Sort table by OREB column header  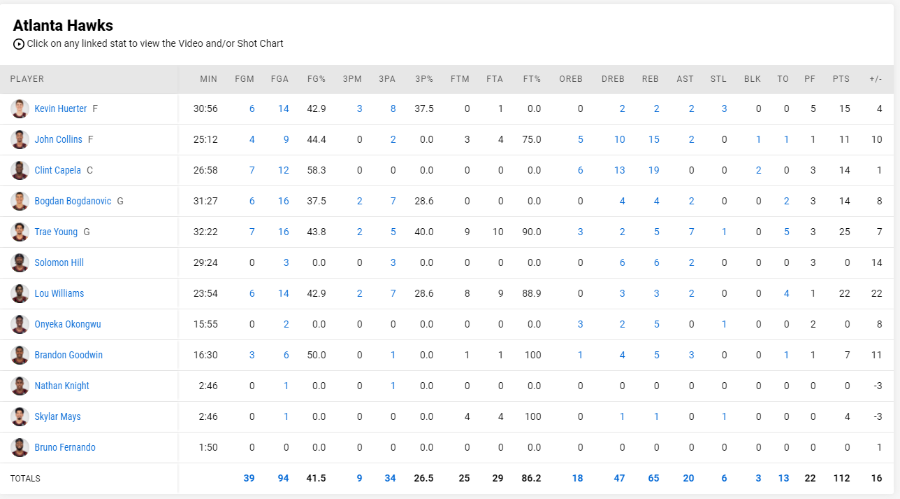click(571, 79)
